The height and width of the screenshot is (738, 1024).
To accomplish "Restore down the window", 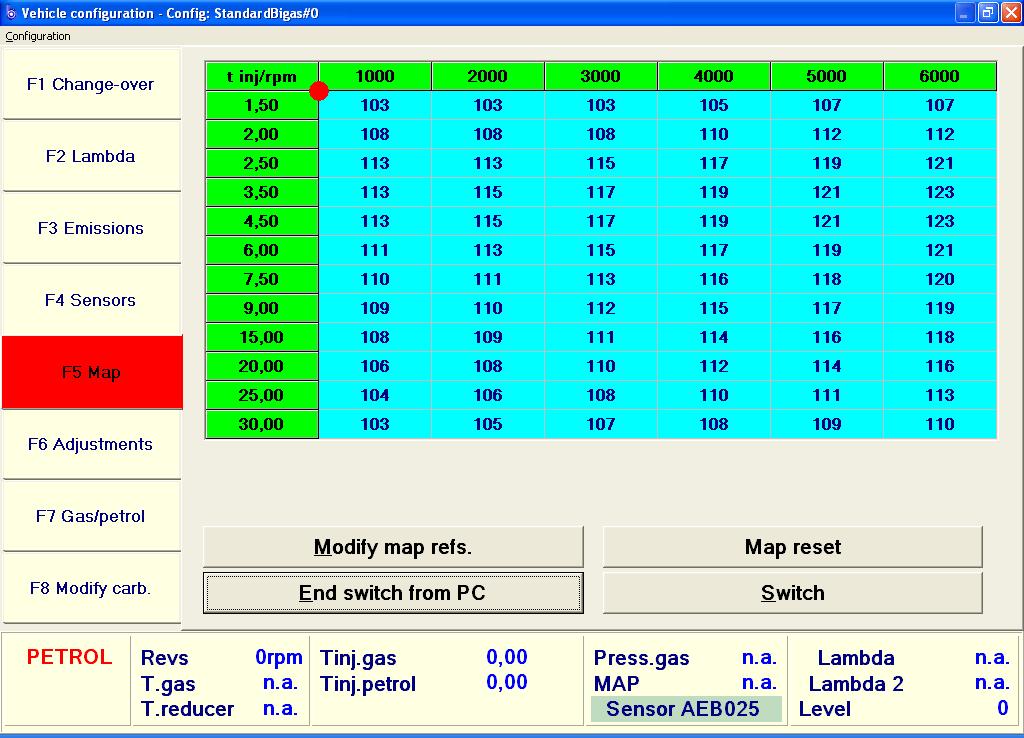I will pyautogui.click(x=987, y=13).
